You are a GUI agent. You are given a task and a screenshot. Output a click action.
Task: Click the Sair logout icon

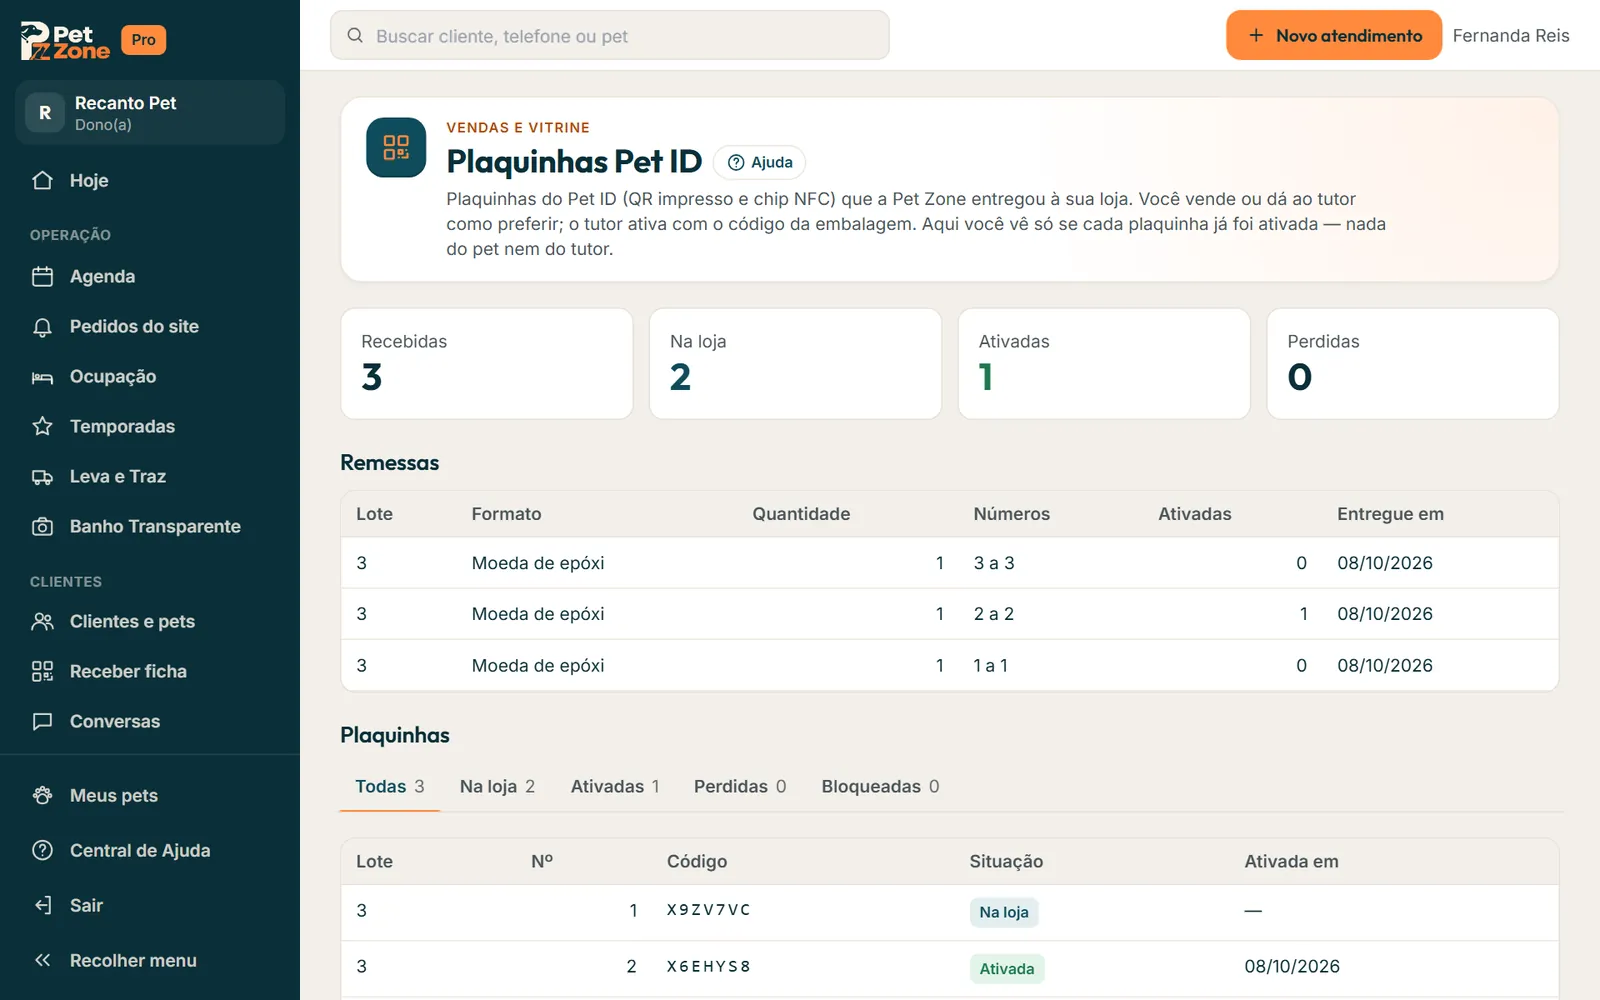(x=42, y=905)
